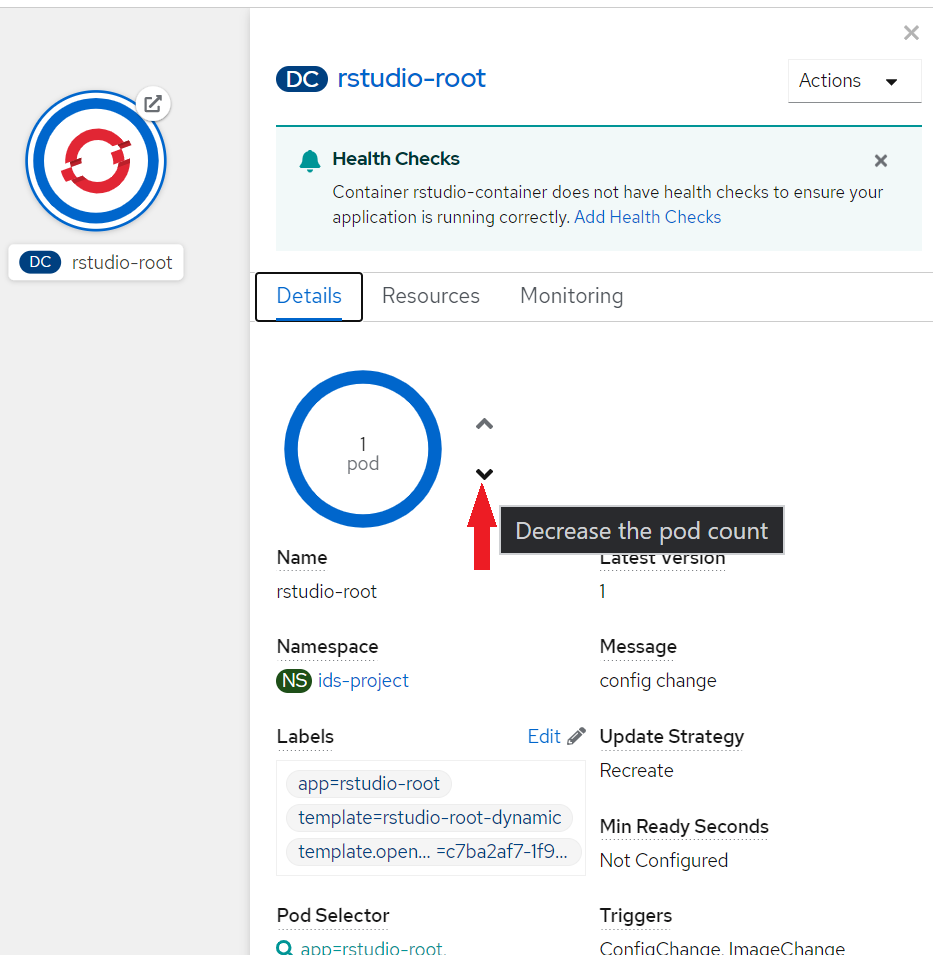Image resolution: width=933 pixels, height=955 pixels.
Task: Click the 'Not Configured' value
Action: pos(664,861)
